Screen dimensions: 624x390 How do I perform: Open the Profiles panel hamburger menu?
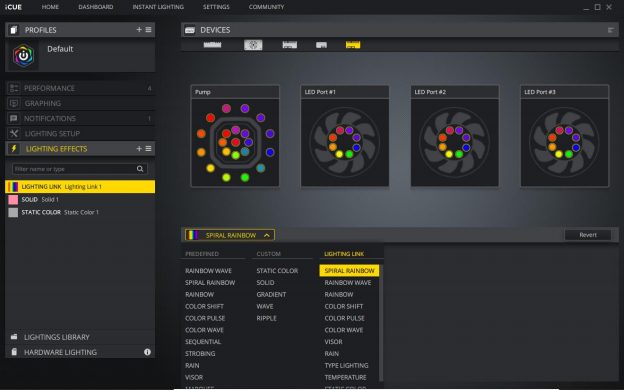(148, 29)
